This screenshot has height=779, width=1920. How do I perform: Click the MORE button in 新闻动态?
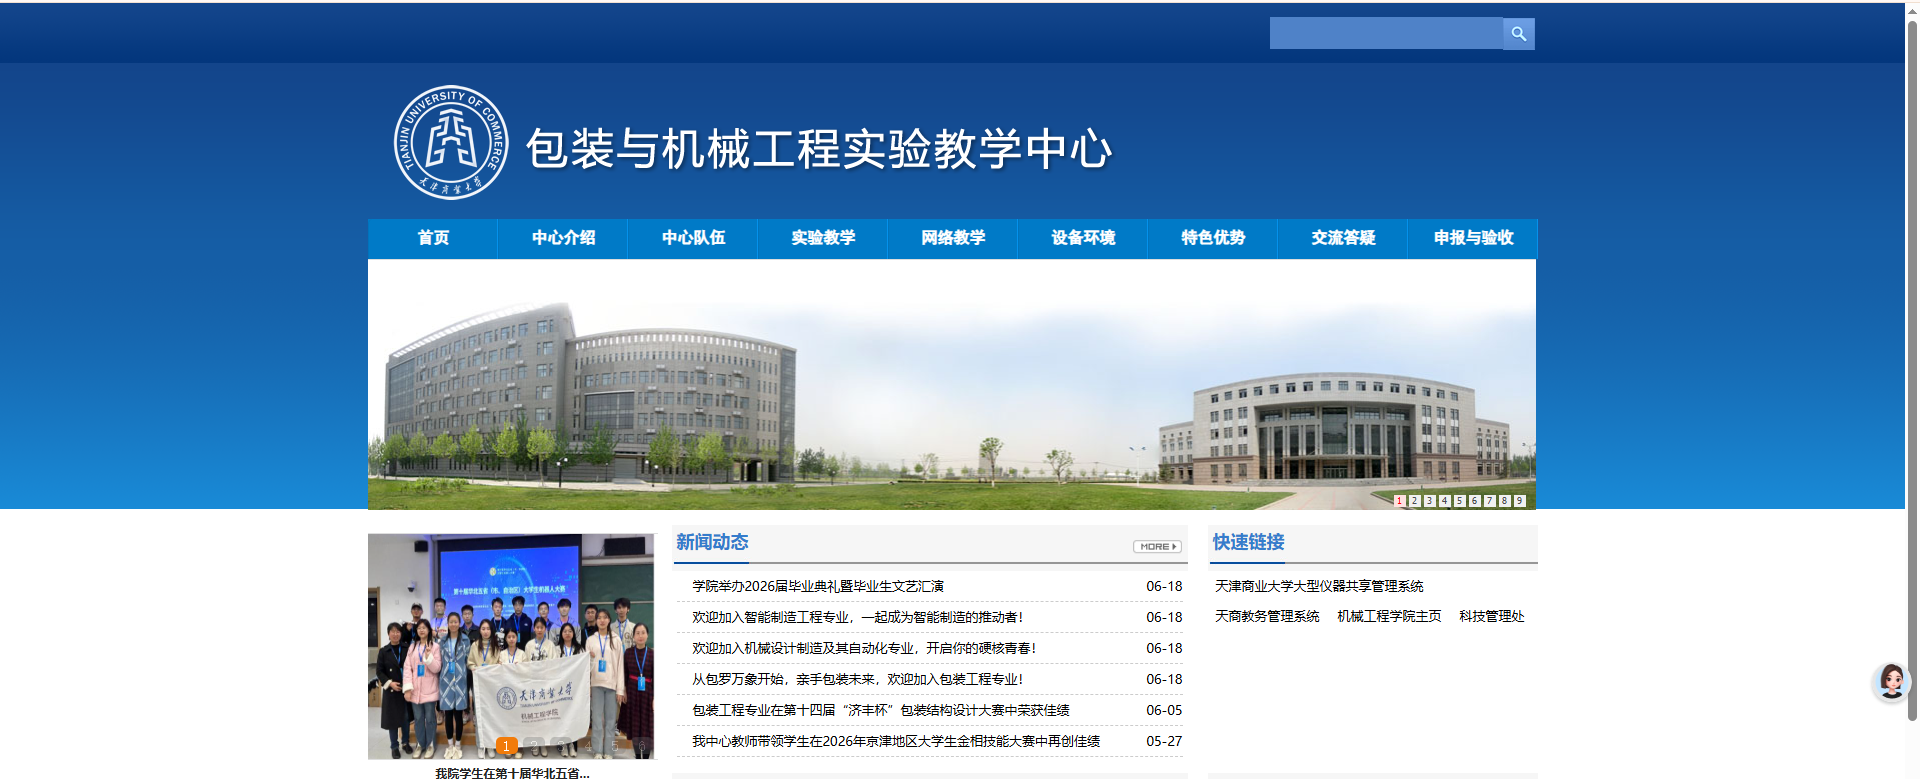pyautogui.click(x=1157, y=547)
